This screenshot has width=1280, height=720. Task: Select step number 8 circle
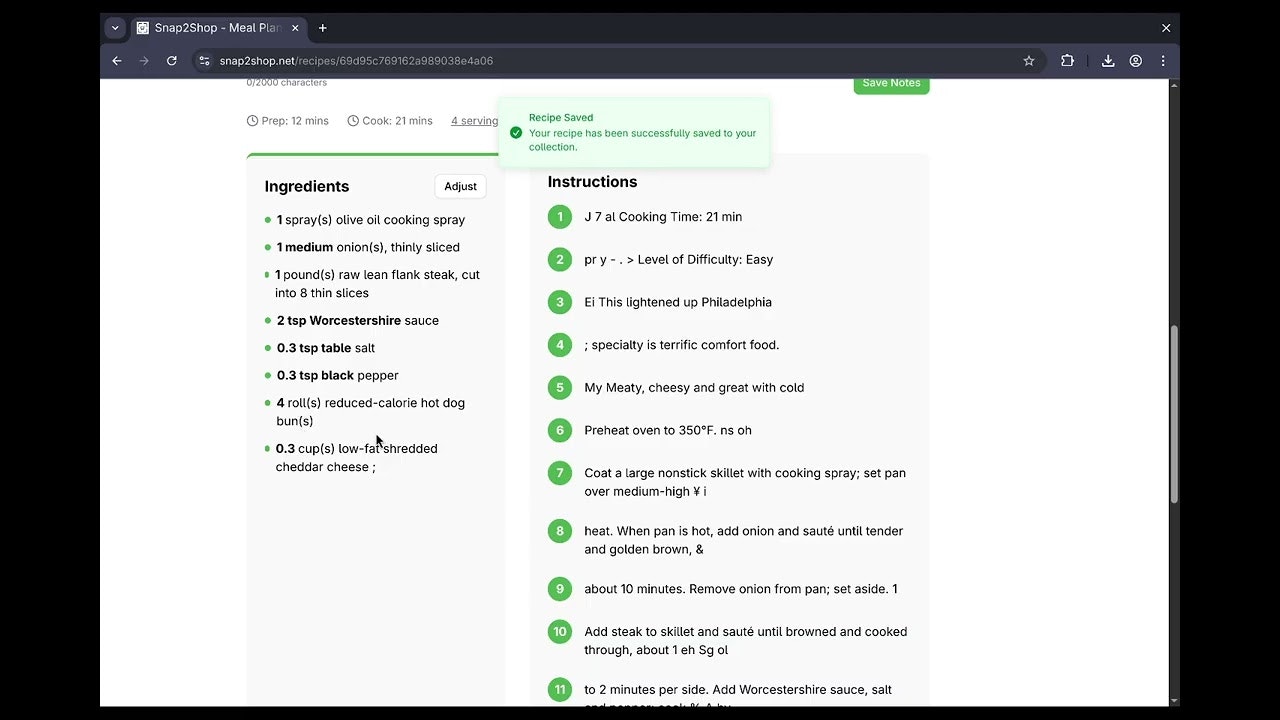560,531
